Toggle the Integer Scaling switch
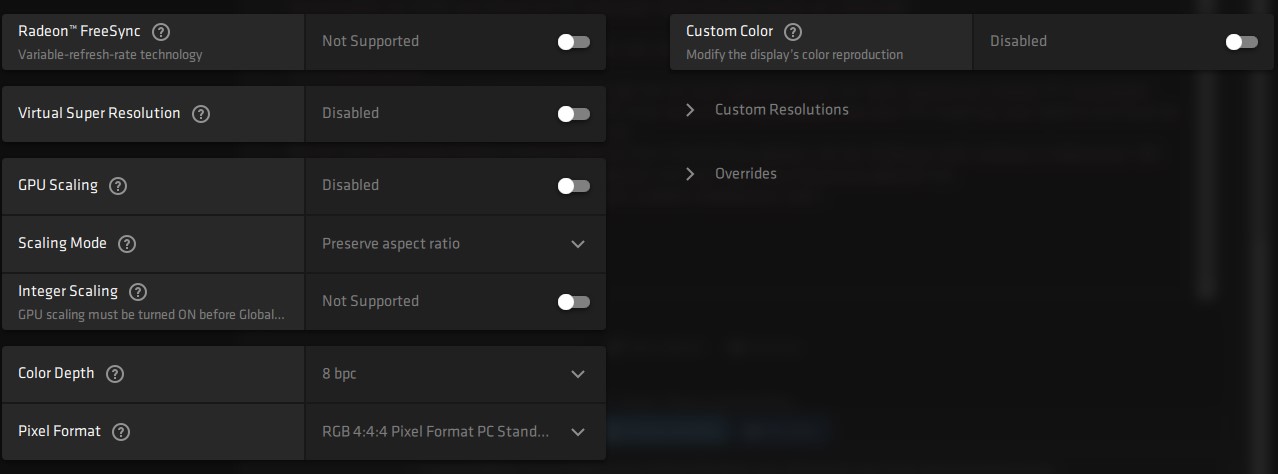The height and width of the screenshot is (474, 1278). (x=573, y=302)
